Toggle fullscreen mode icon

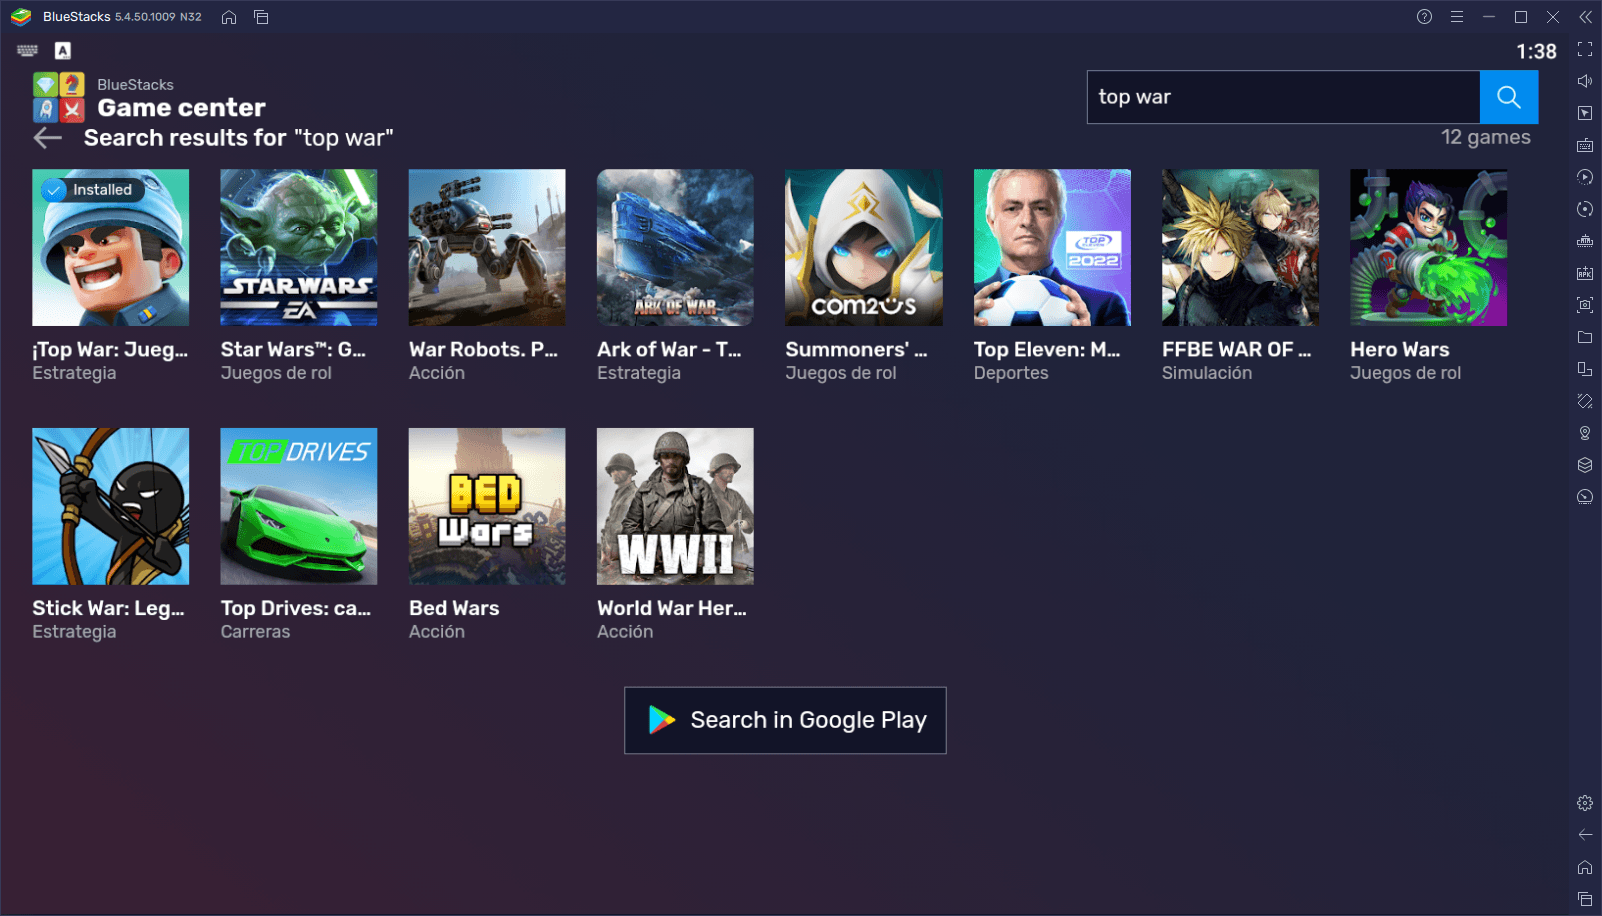[1585, 49]
